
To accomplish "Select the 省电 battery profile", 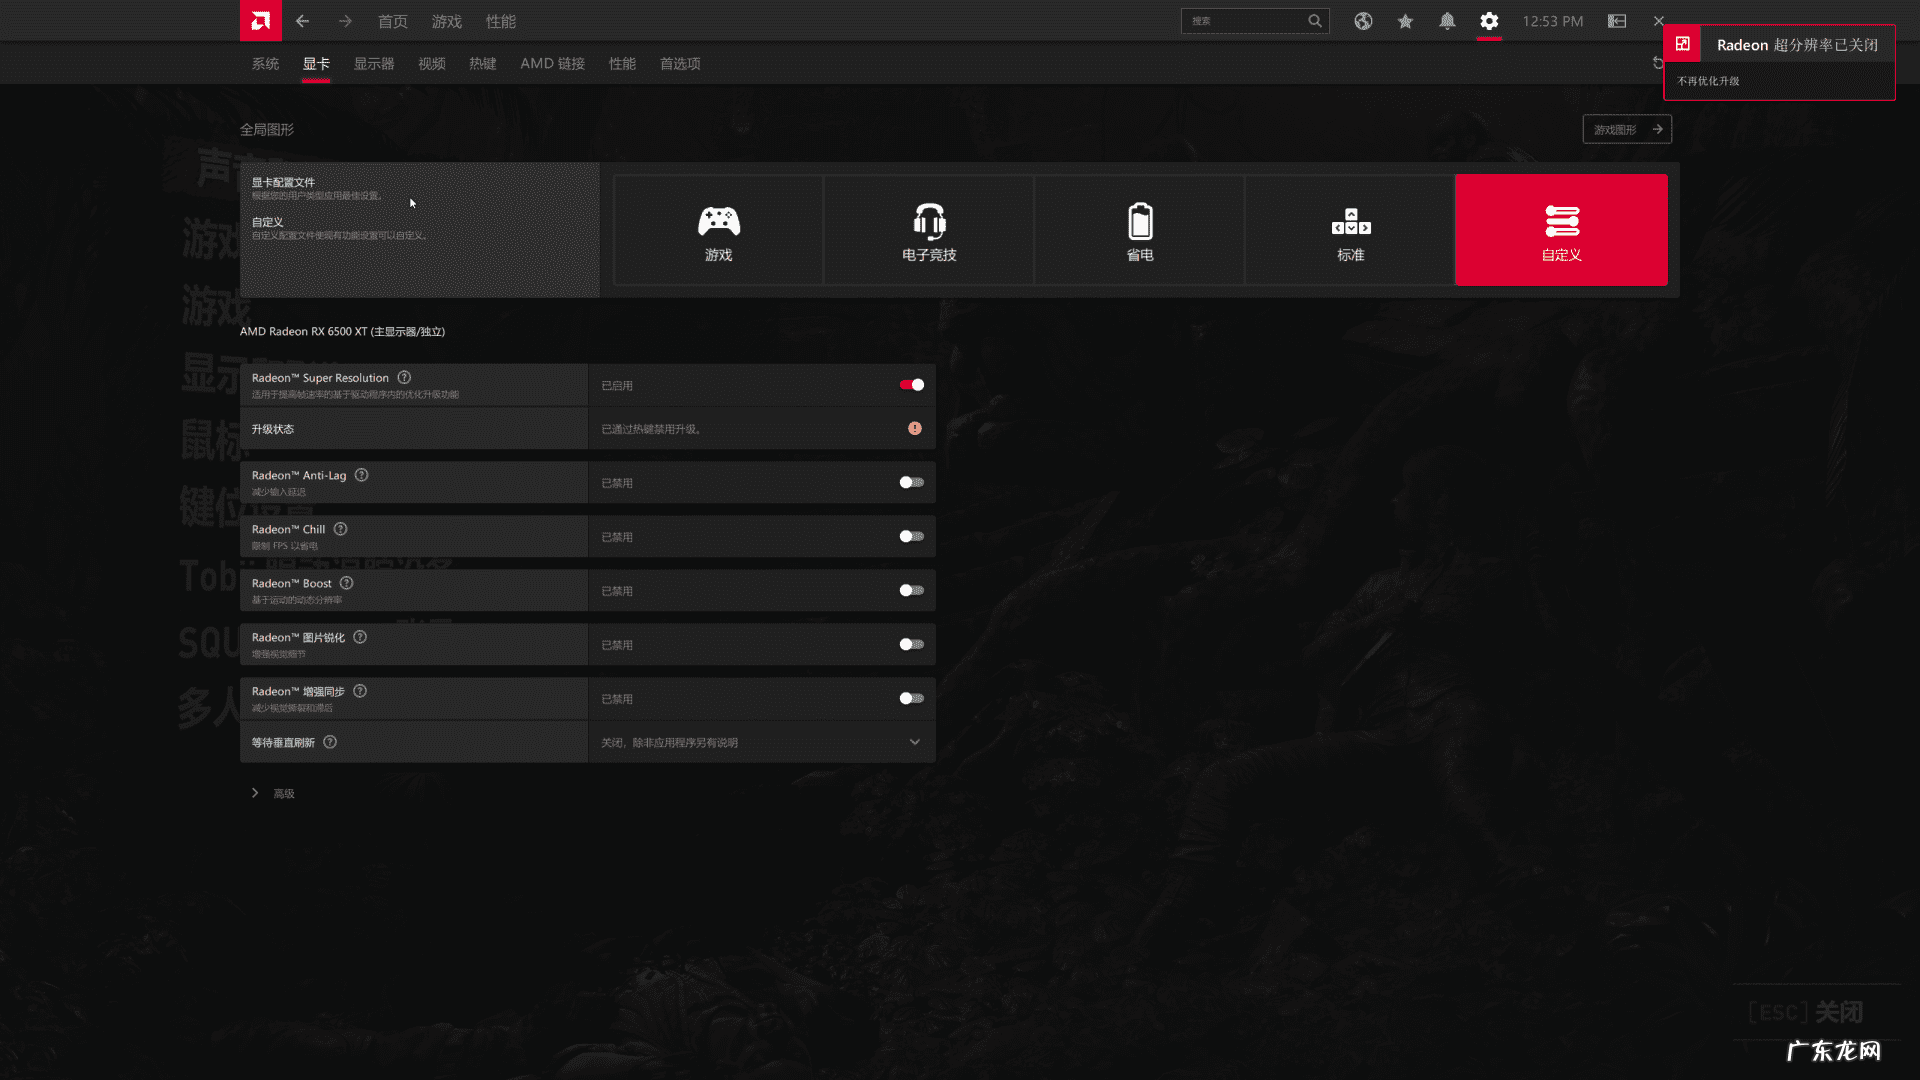I will (1140, 231).
